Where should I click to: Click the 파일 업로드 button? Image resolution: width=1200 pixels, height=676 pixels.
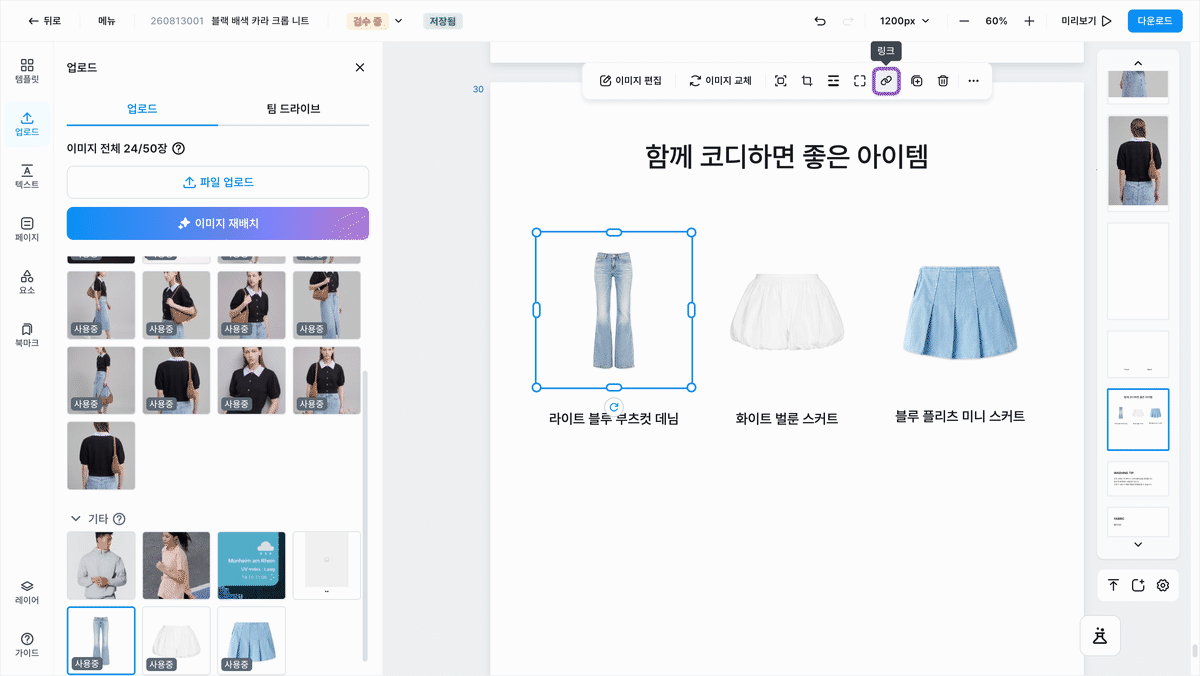[218, 182]
